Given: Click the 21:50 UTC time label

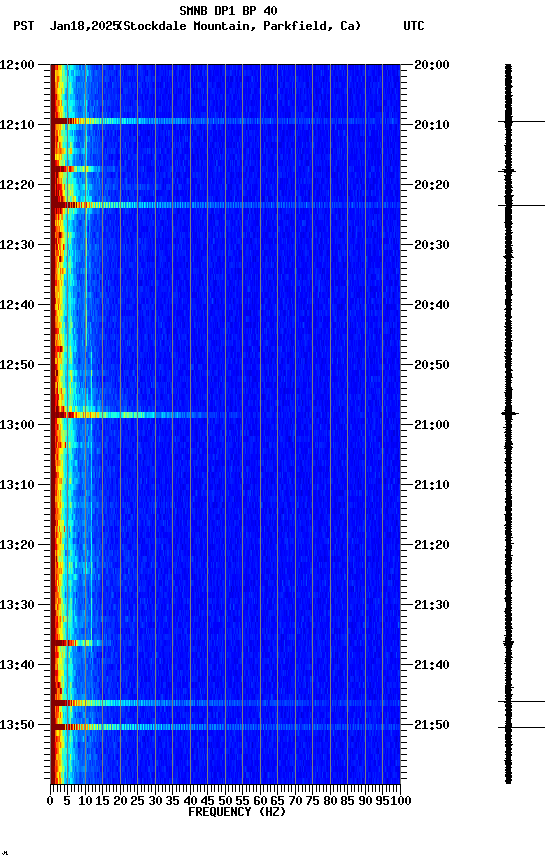Looking at the screenshot, I should point(431,725).
